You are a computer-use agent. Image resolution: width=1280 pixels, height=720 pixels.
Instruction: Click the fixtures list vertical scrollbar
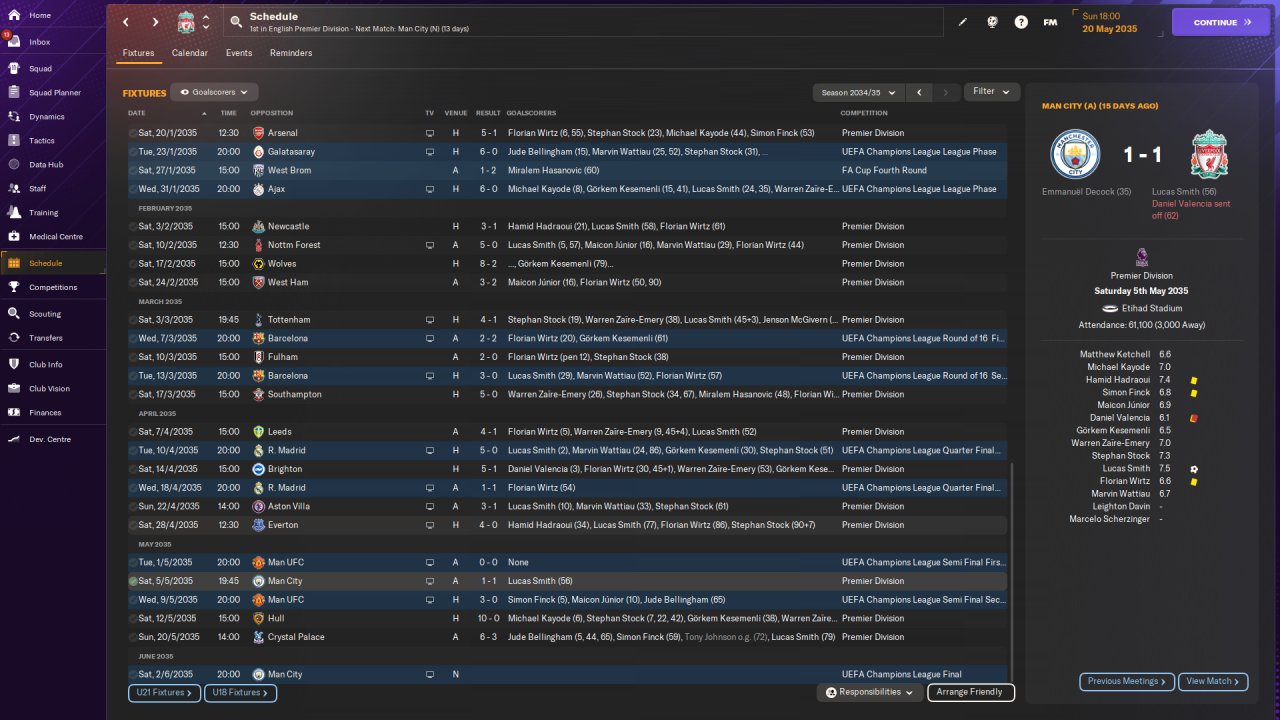pos(1012,570)
